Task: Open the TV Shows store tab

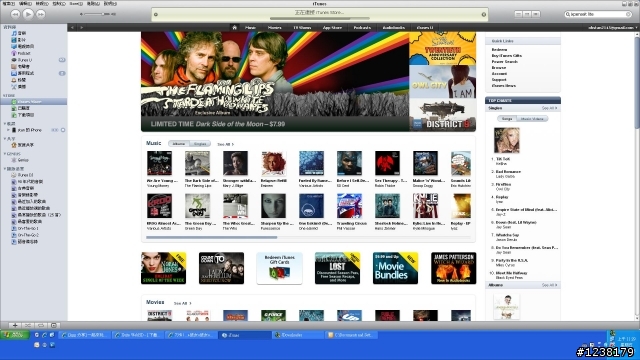Action: (x=302, y=28)
